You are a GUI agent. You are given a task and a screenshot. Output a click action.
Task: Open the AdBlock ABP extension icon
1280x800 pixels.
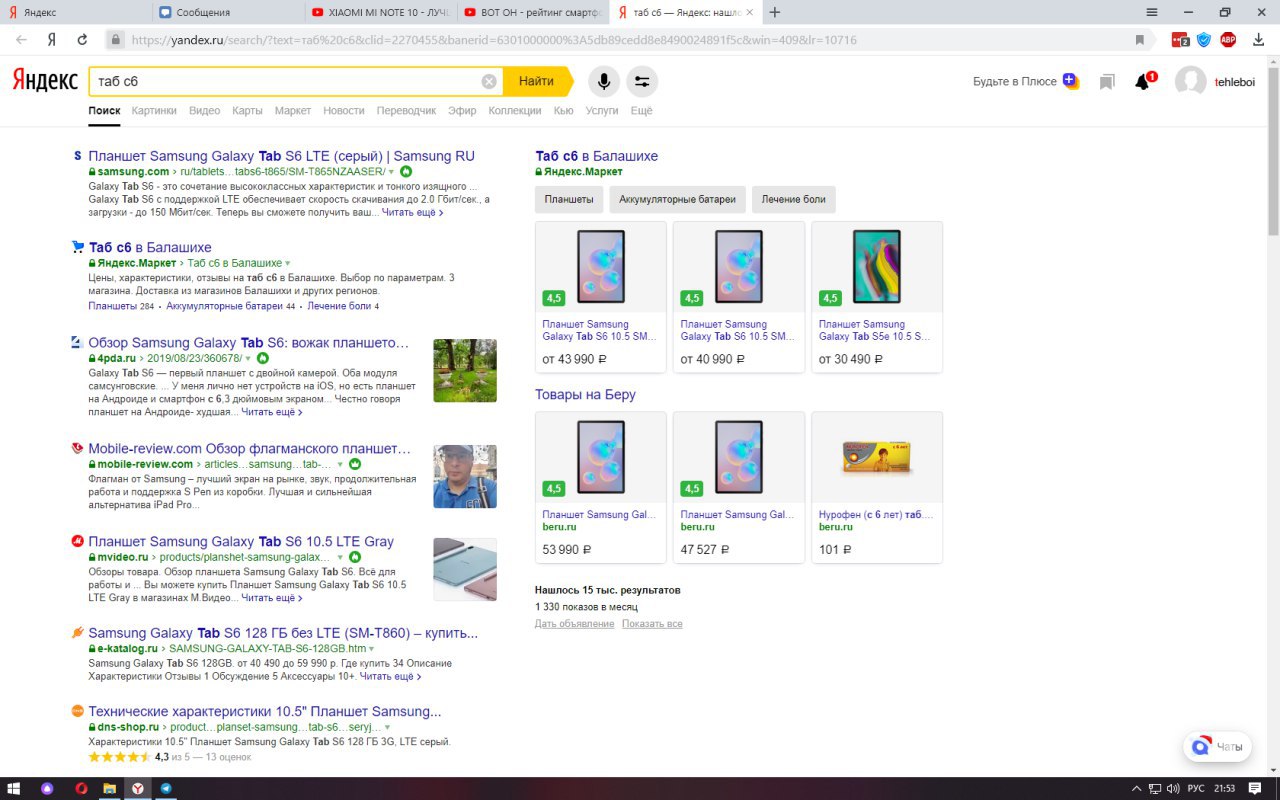click(x=1228, y=40)
